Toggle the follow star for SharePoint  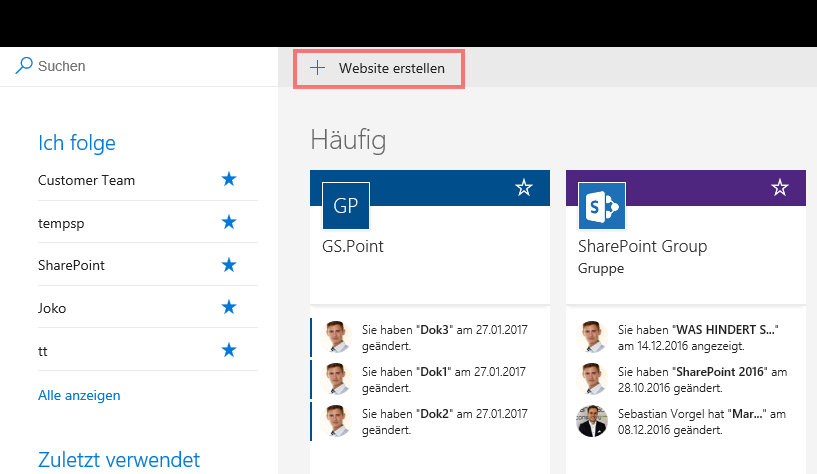229,265
